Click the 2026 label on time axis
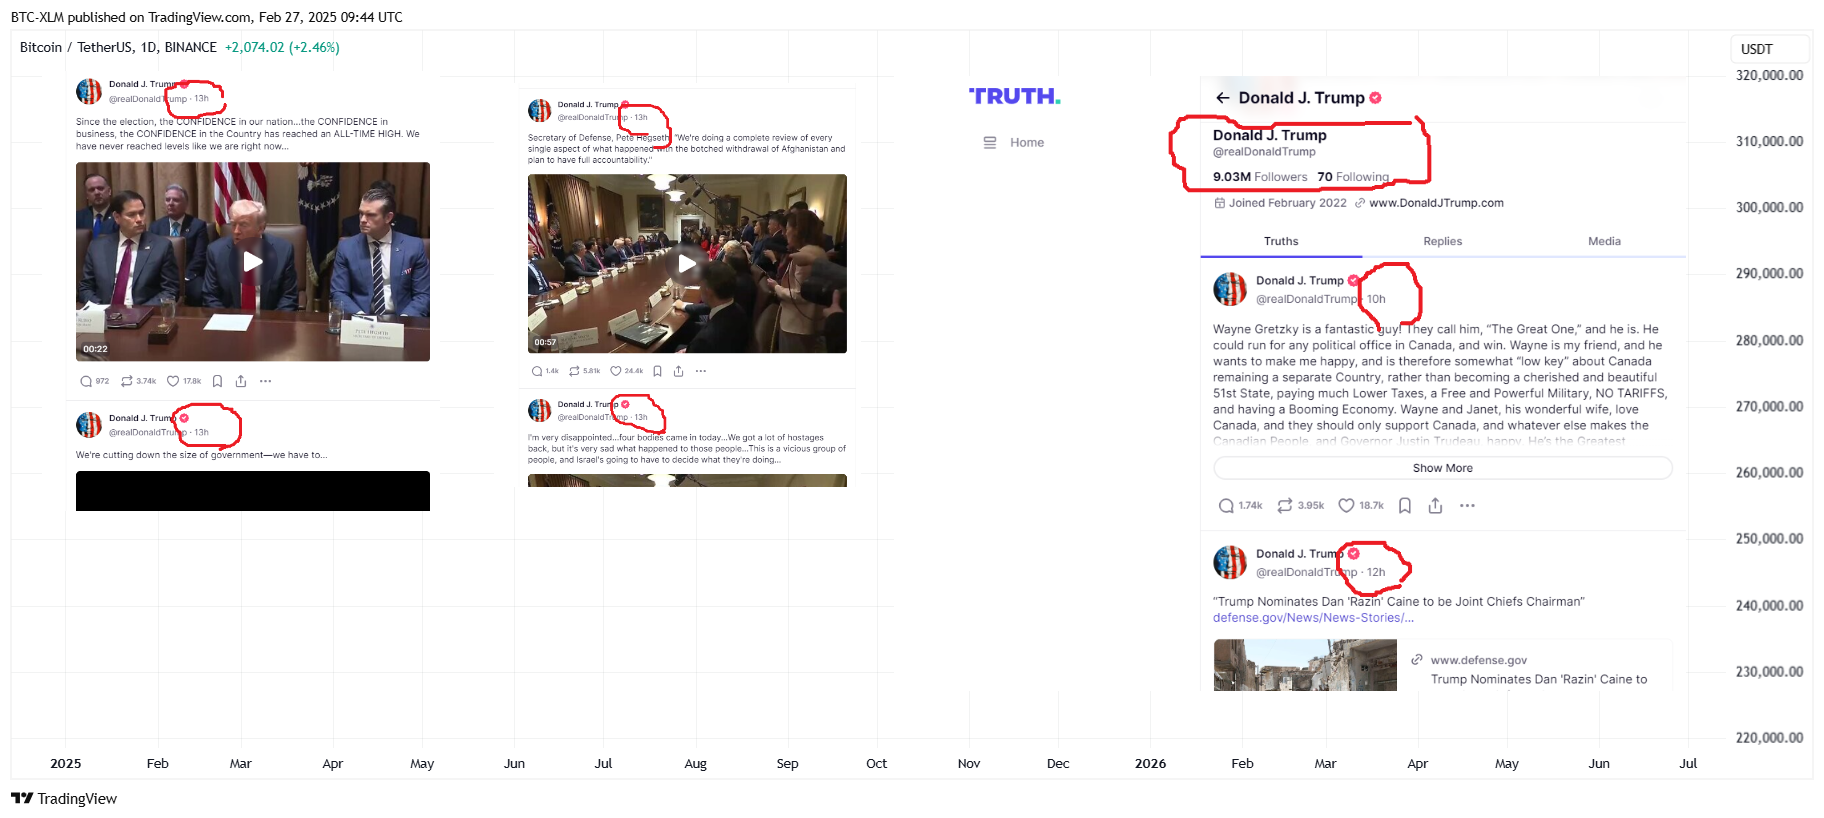 point(1150,763)
